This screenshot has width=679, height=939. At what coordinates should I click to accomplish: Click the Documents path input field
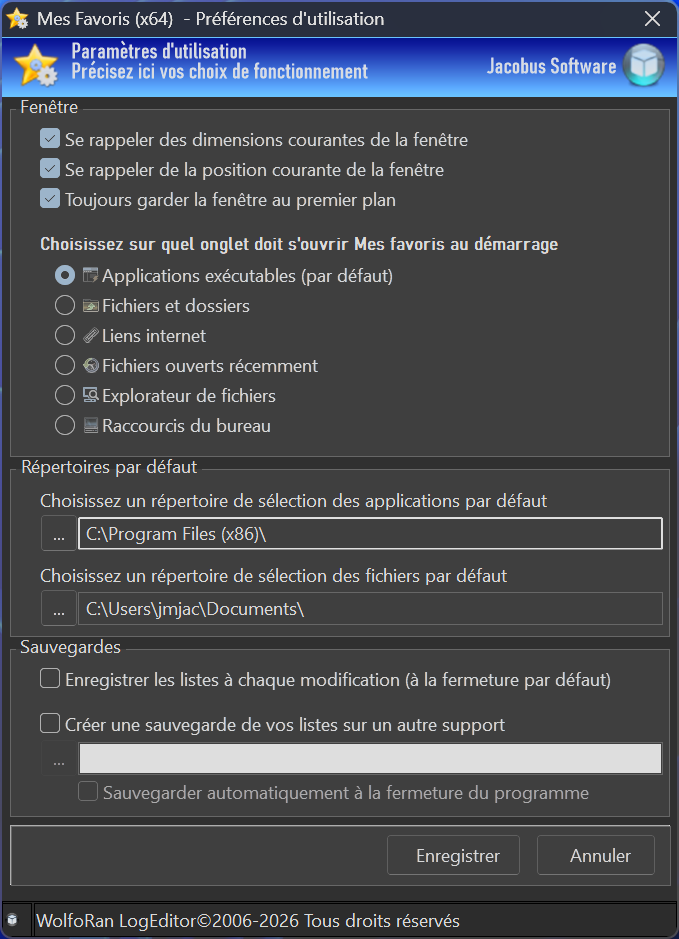(x=370, y=608)
